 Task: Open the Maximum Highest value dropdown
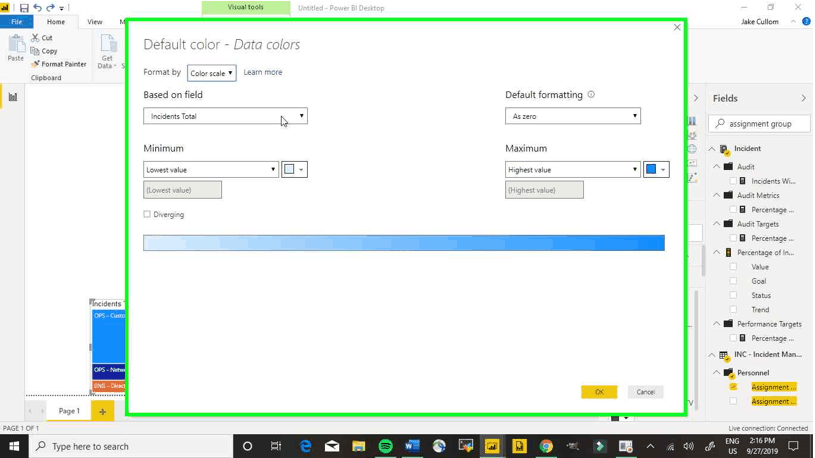pos(573,169)
